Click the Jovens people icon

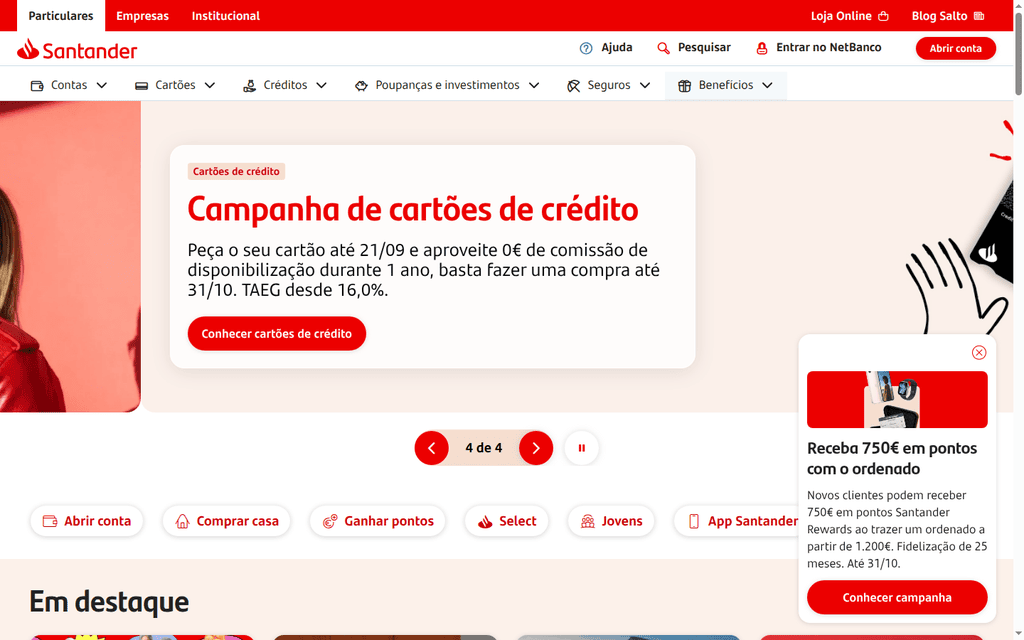click(588, 521)
